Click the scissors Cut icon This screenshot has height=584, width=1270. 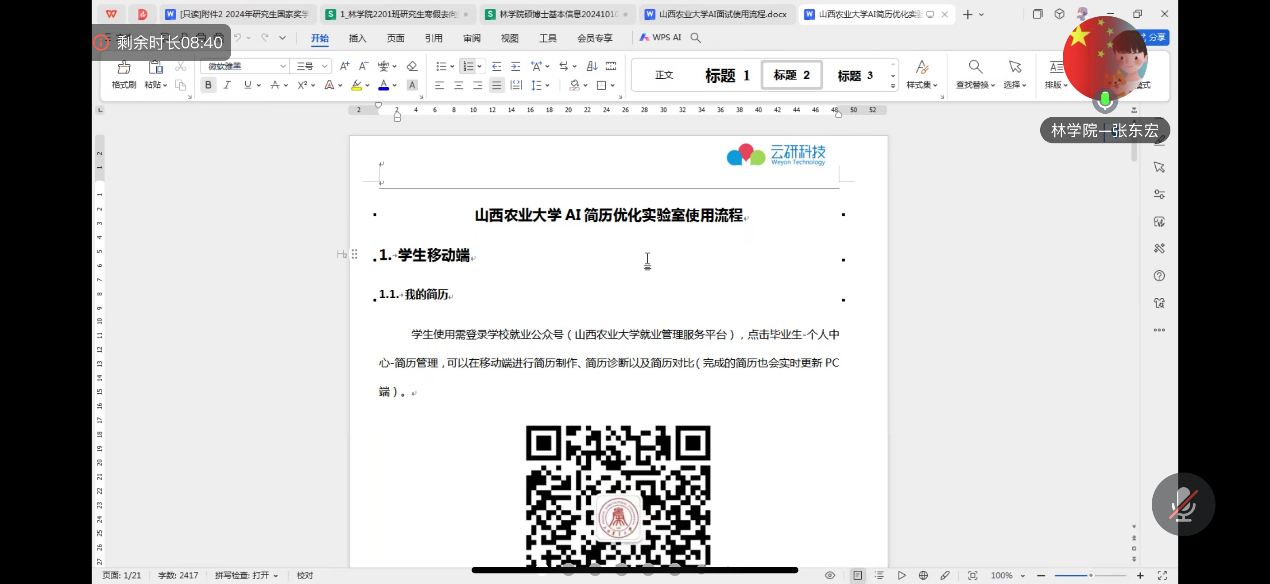(x=180, y=66)
